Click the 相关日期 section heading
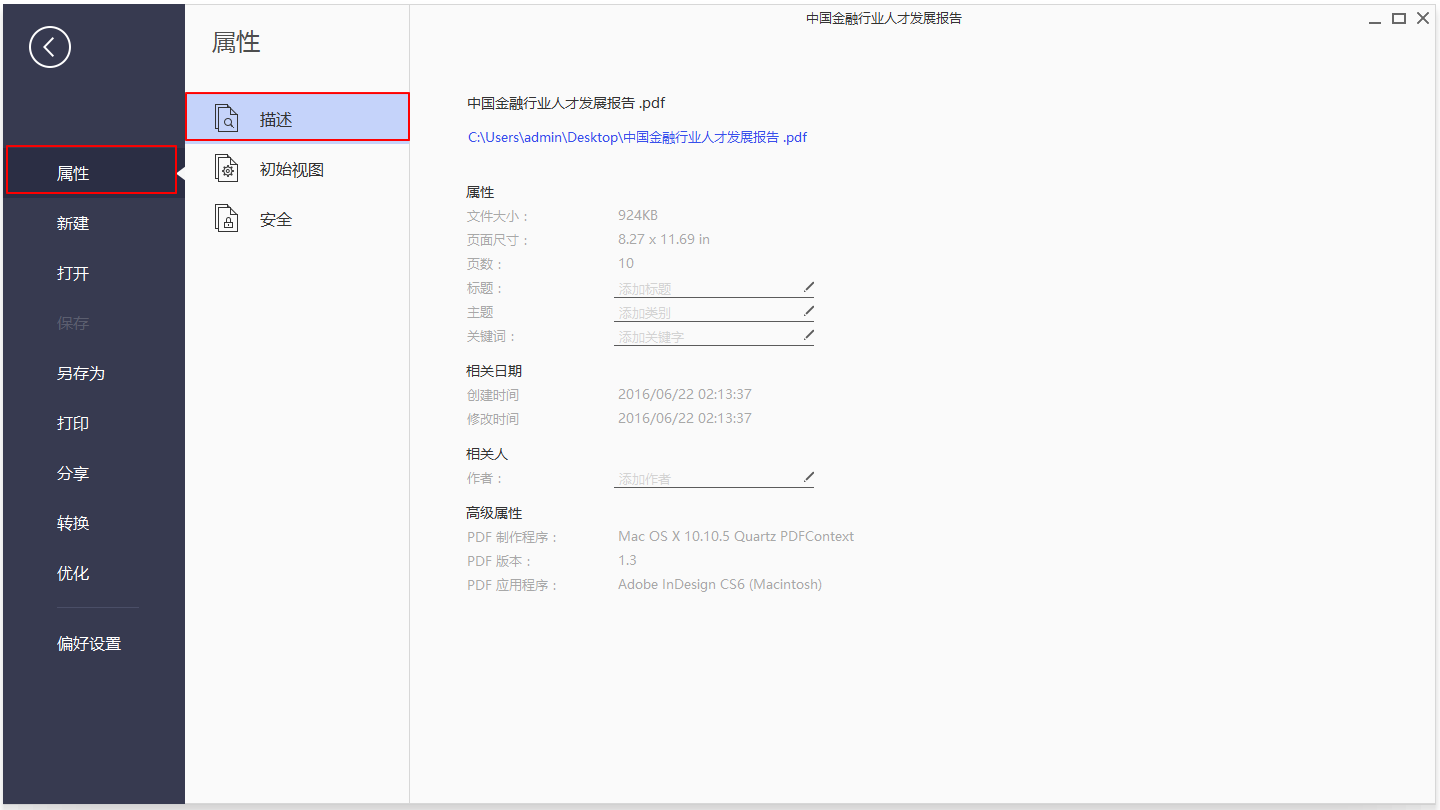Image resolution: width=1440 pixels, height=810 pixels. pyautogui.click(x=494, y=371)
